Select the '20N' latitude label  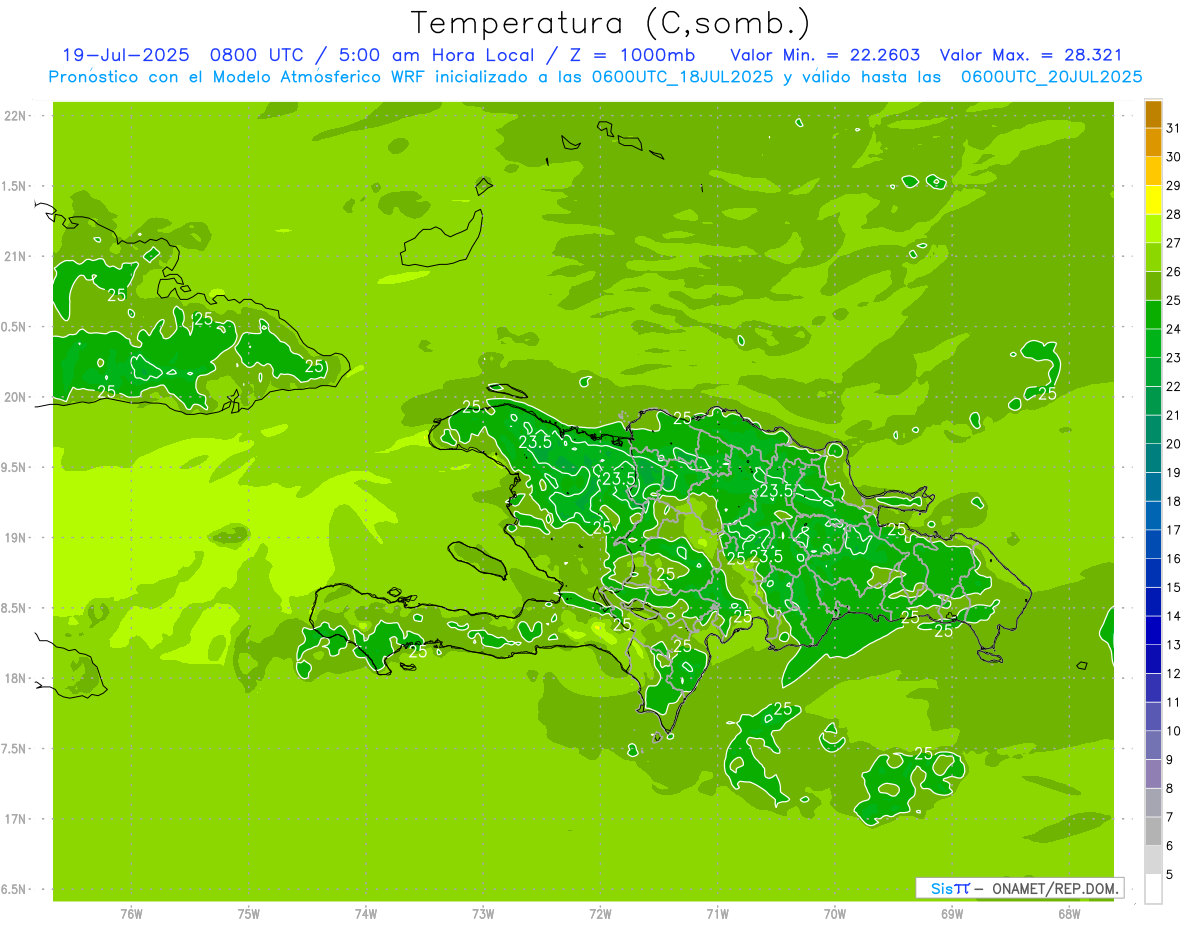tap(17, 398)
